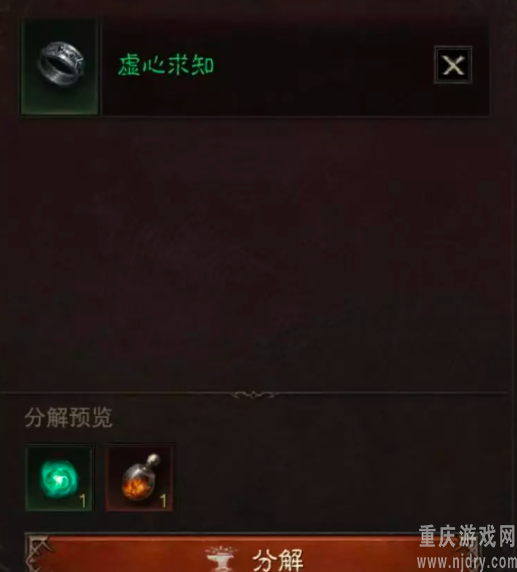Remove 虚心求知 with the X button
Screen dimensions: 517x572
453,65
